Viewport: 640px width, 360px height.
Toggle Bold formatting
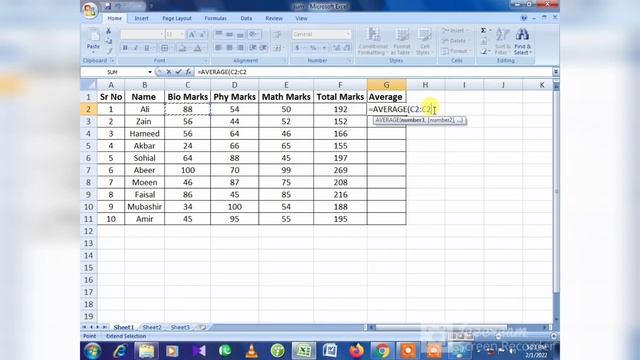click(x=125, y=48)
